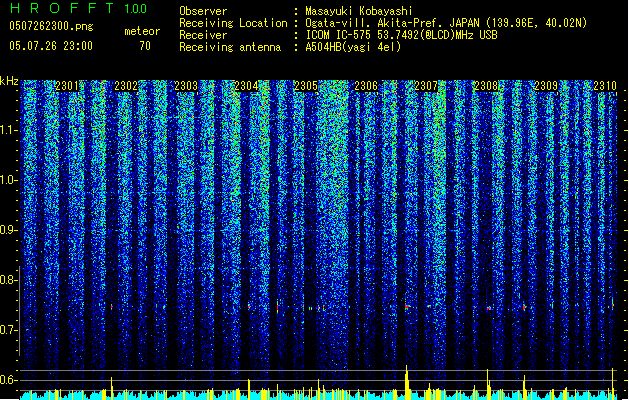Select the file name 0507262300.png
The image size is (629, 400).
click(x=51, y=26)
